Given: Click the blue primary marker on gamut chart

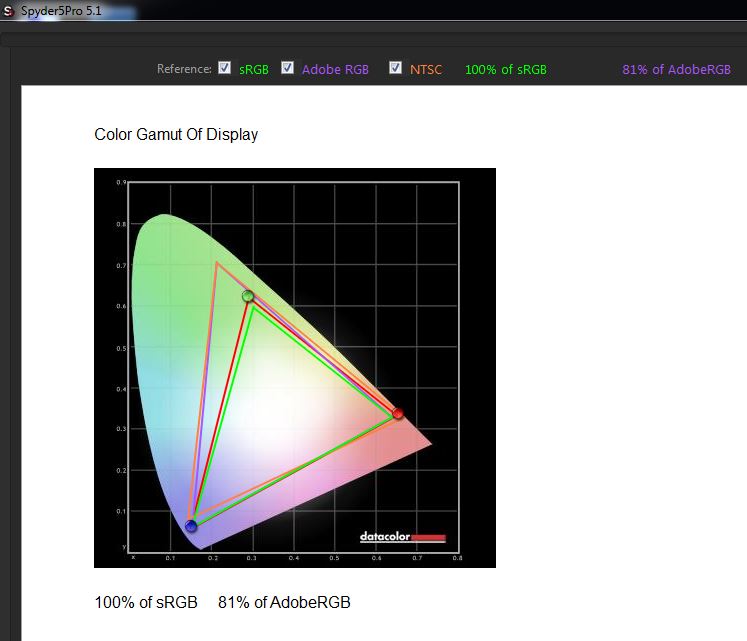Looking at the screenshot, I should pos(191,526).
